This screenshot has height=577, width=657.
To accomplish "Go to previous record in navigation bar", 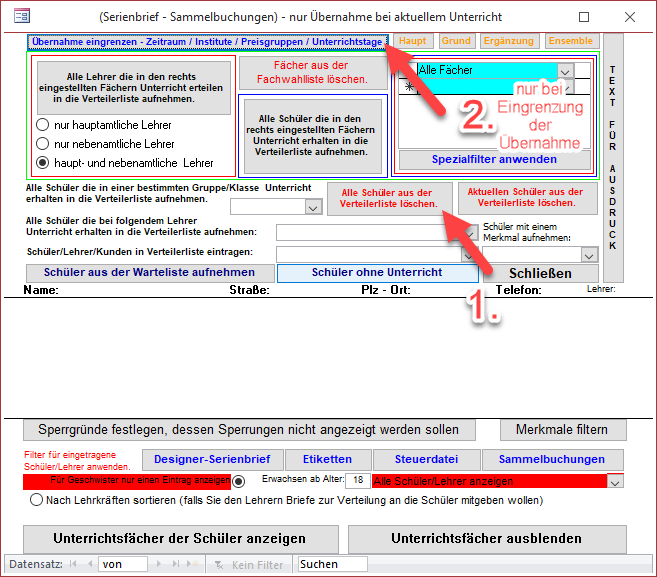I will click(90, 564).
